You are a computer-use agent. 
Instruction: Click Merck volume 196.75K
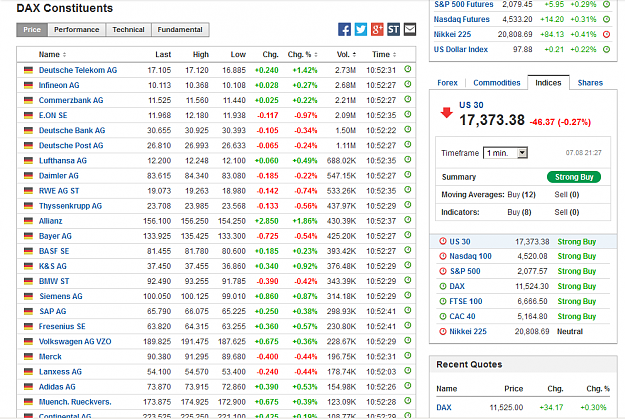click(x=341, y=357)
